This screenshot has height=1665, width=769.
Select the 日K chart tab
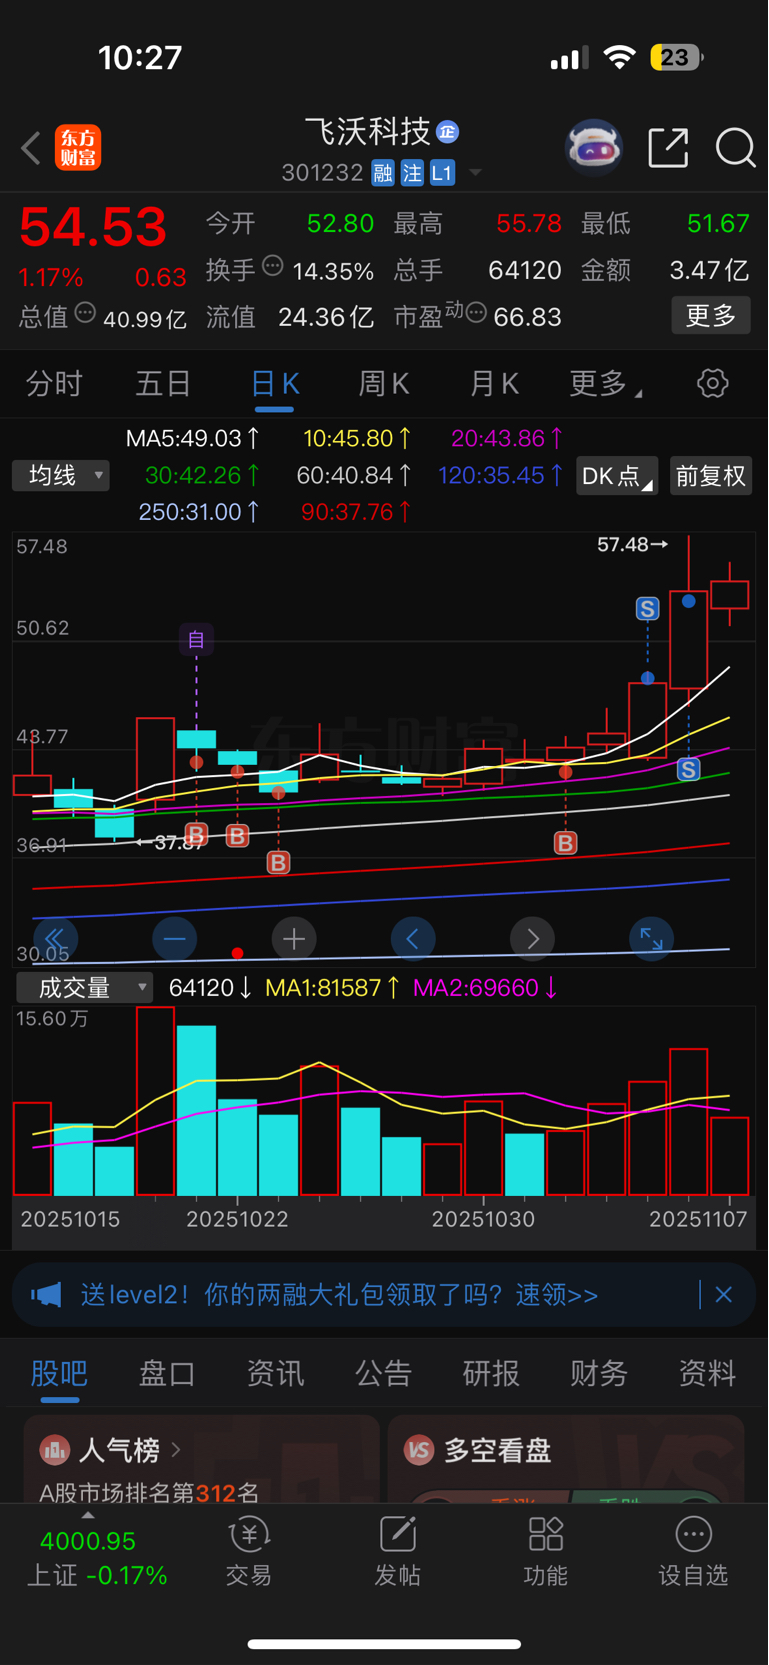[x=274, y=383]
